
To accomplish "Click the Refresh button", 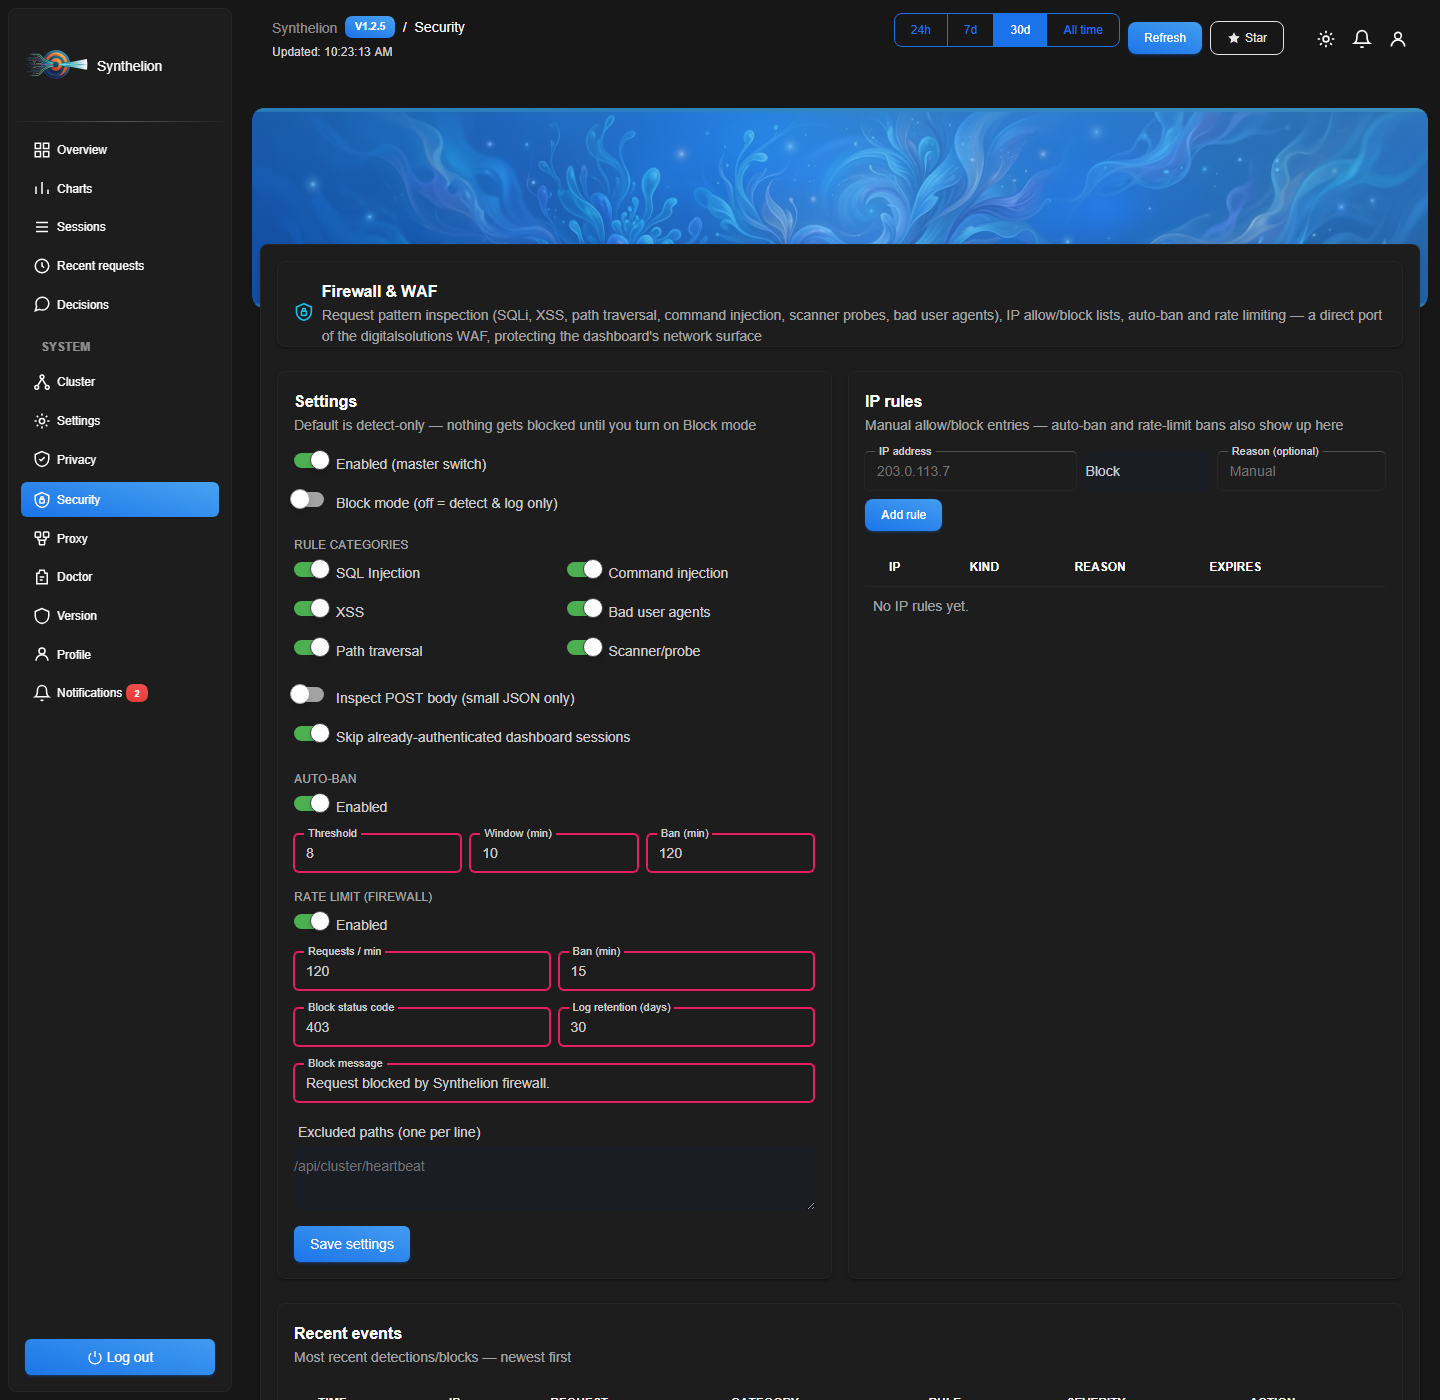I will pos(1165,38).
